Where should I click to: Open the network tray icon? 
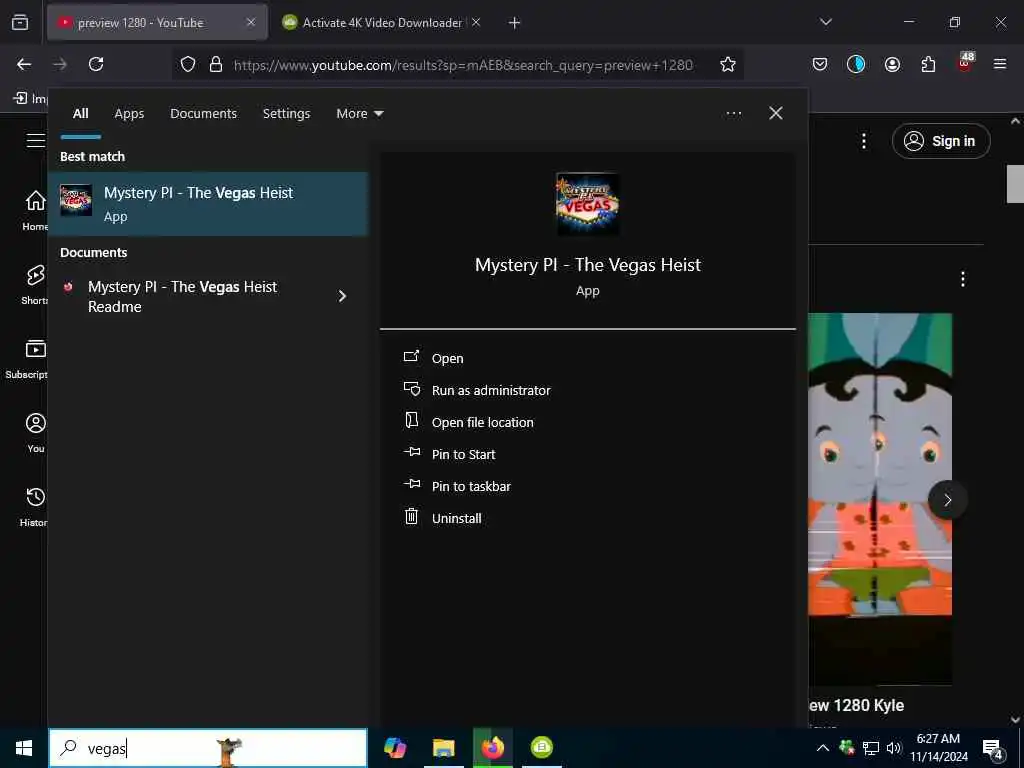pos(871,748)
